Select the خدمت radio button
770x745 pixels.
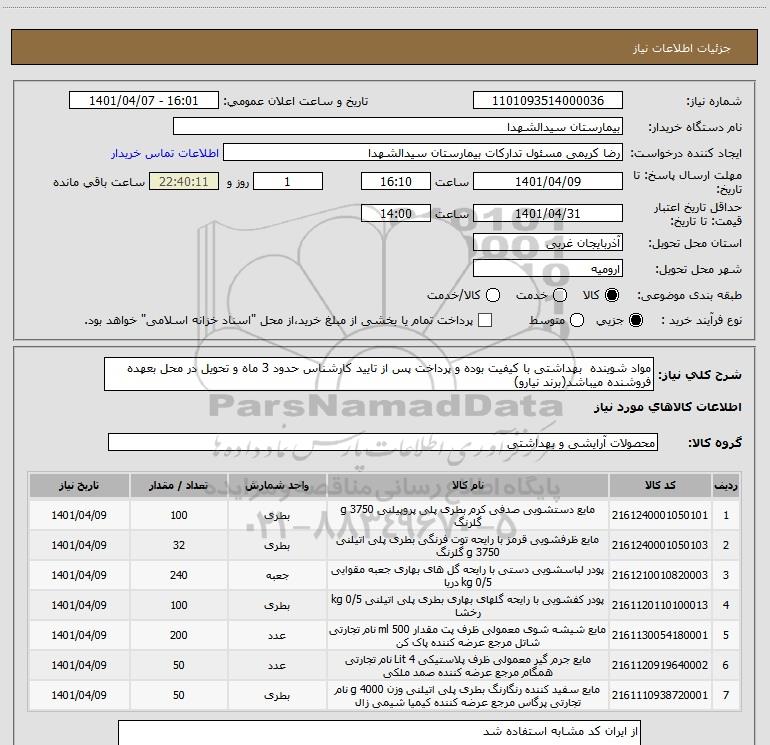[x=560, y=295]
